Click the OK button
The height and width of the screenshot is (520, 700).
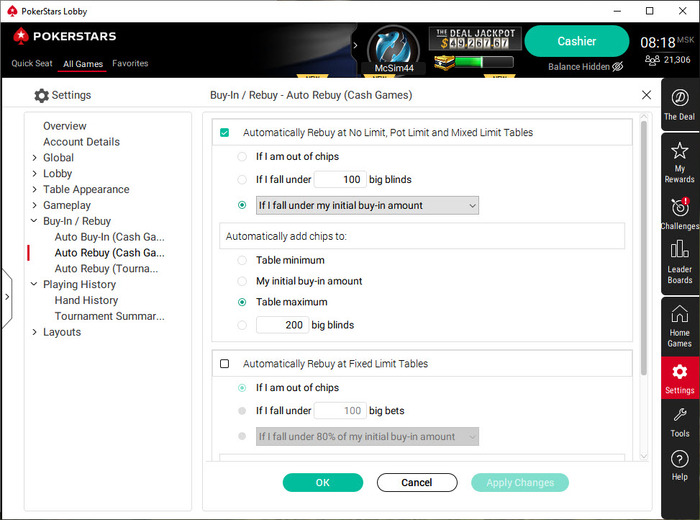click(x=323, y=483)
